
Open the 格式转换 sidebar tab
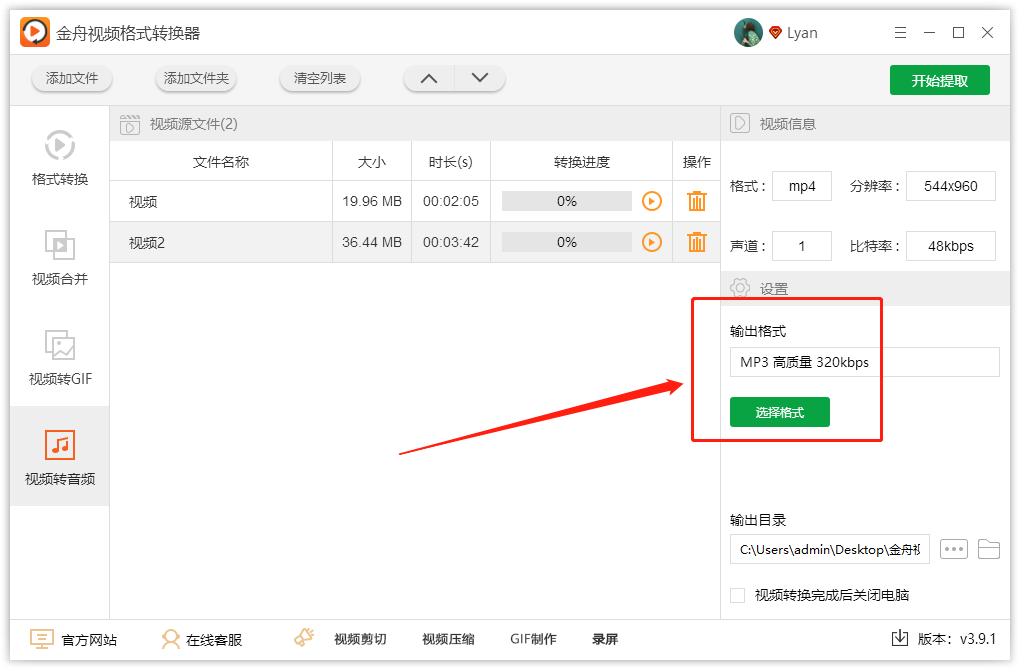coord(60,158)
